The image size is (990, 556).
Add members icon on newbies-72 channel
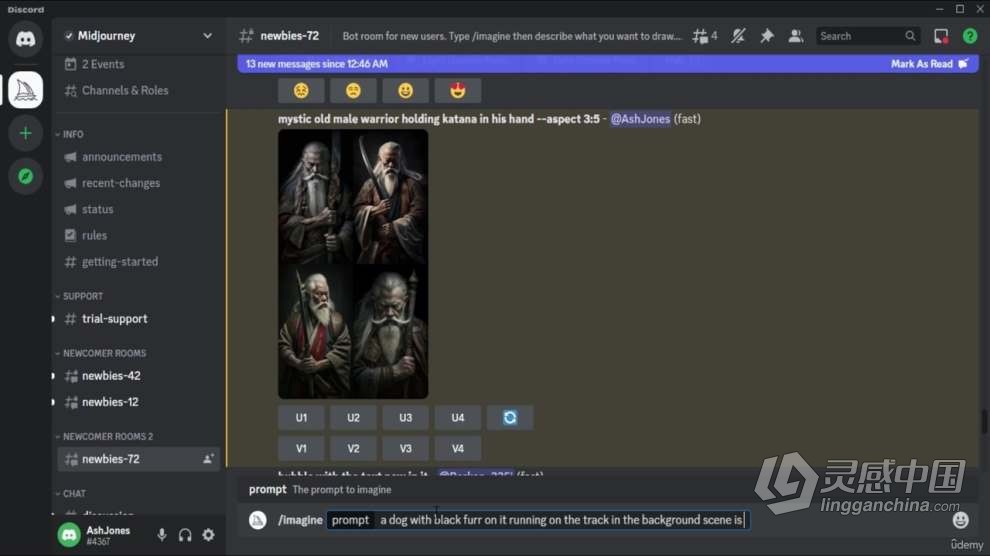[208, 459]
